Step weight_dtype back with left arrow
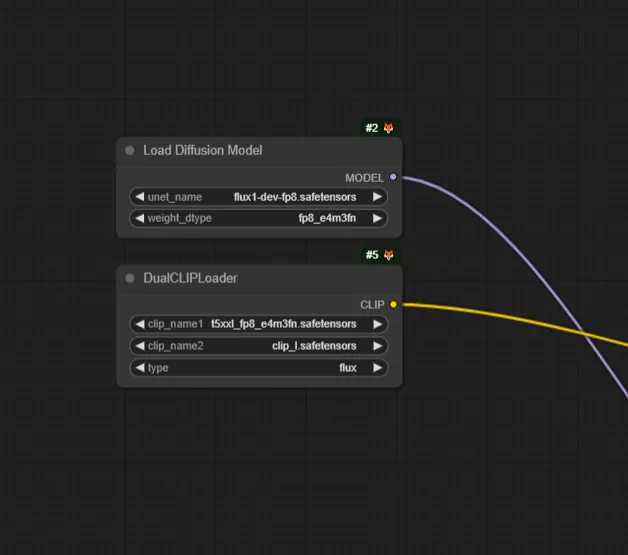Screen dimensions: 628x555 [x=140, y=218]
